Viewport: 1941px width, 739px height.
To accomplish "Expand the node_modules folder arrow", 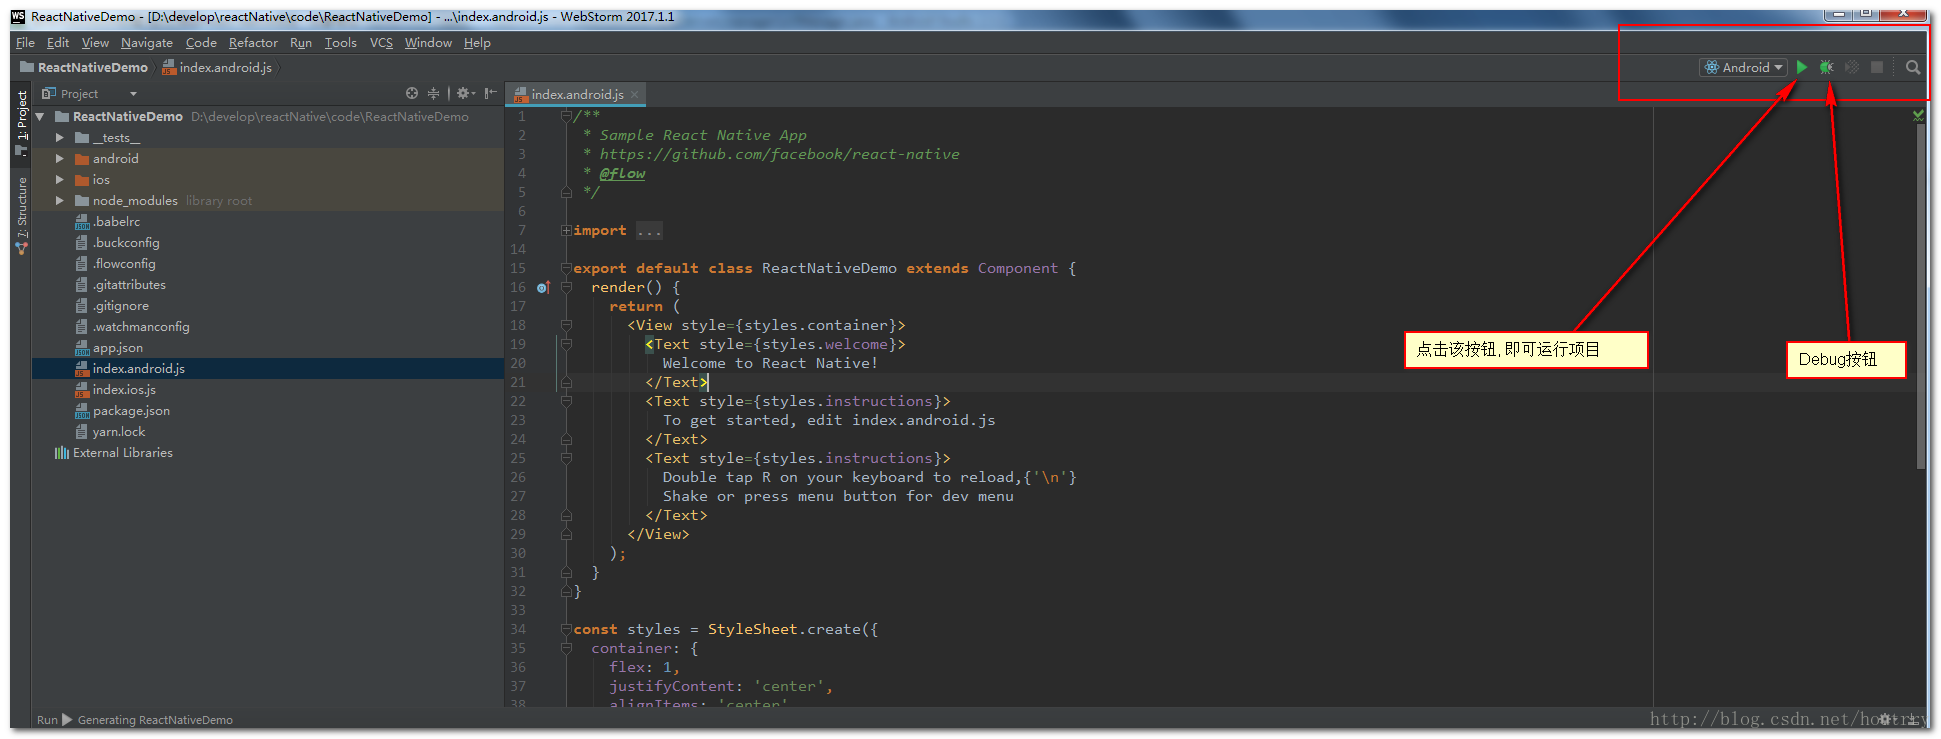I will (60, 200).
